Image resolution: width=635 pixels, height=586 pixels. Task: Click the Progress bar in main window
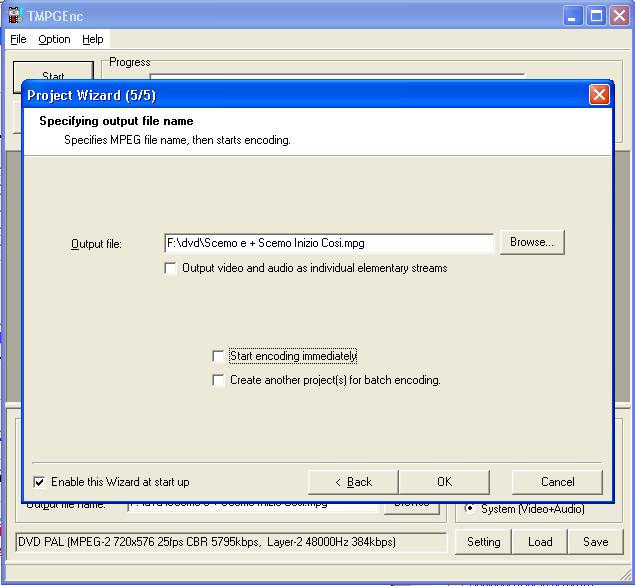(337, 76)
